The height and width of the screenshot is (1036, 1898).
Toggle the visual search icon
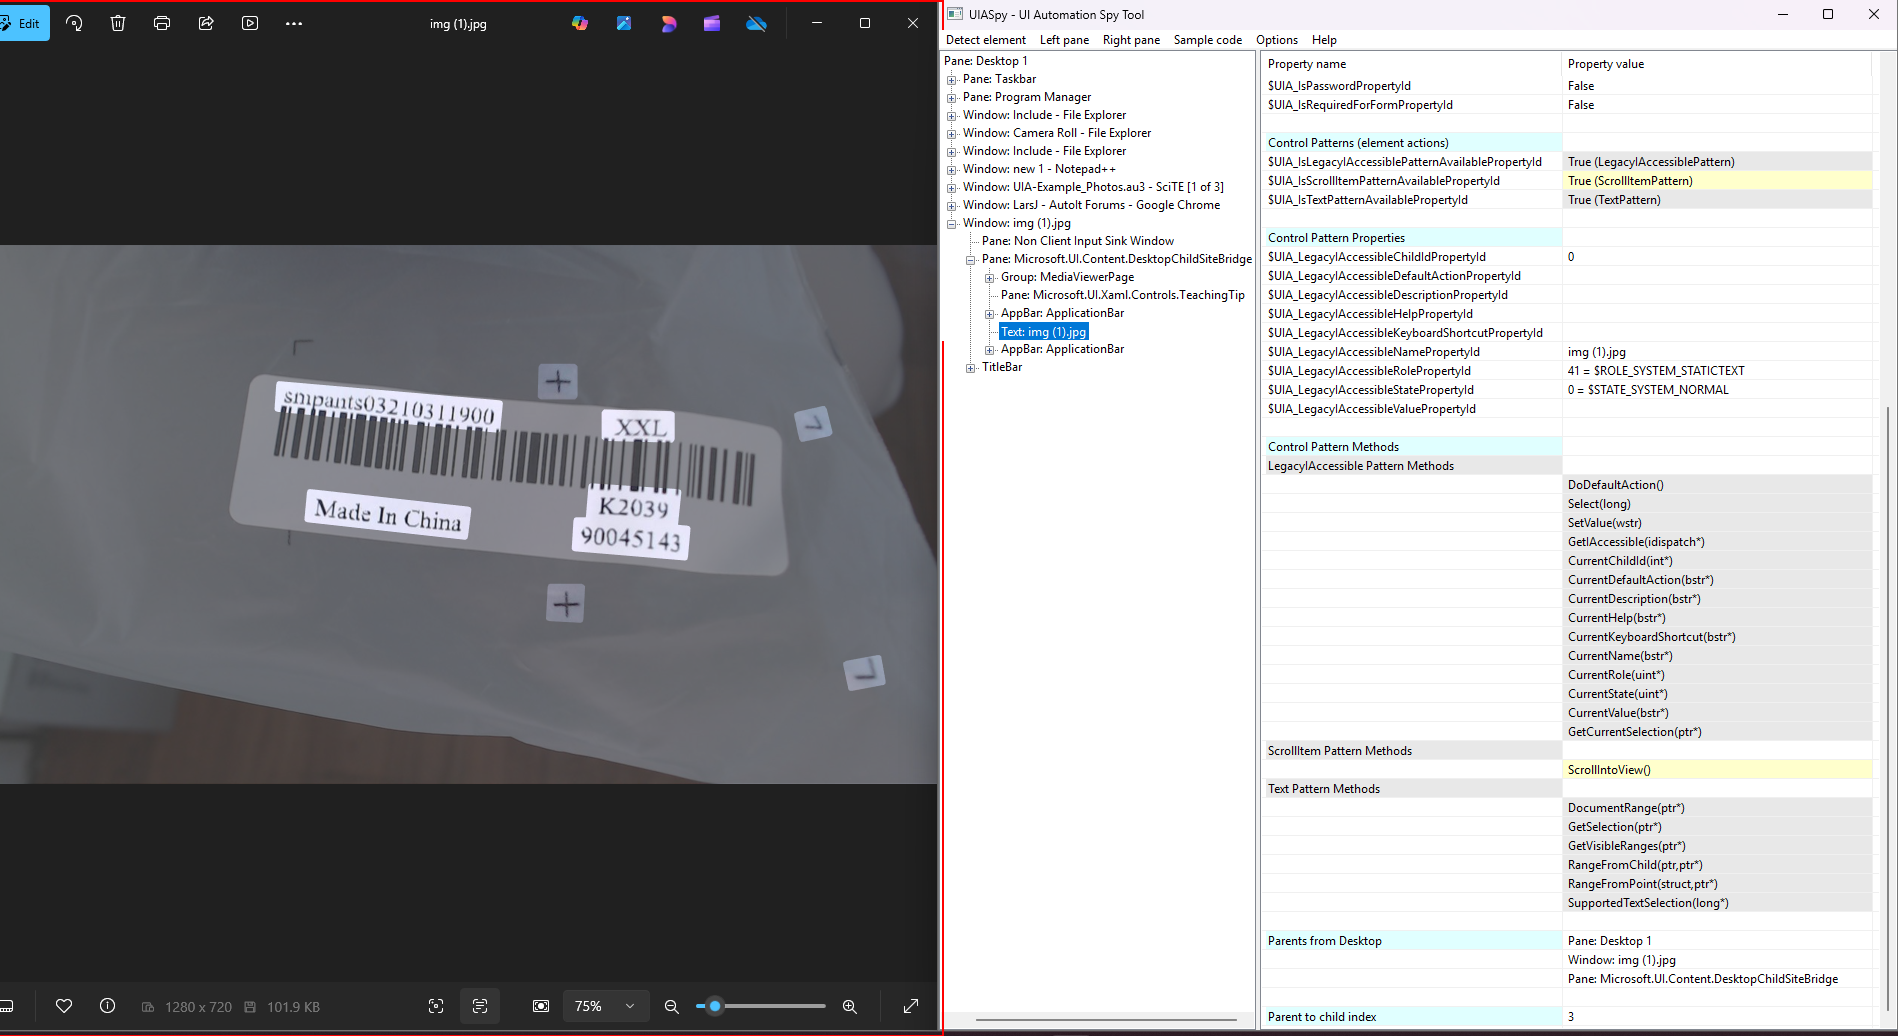(x=436, y=1006)
